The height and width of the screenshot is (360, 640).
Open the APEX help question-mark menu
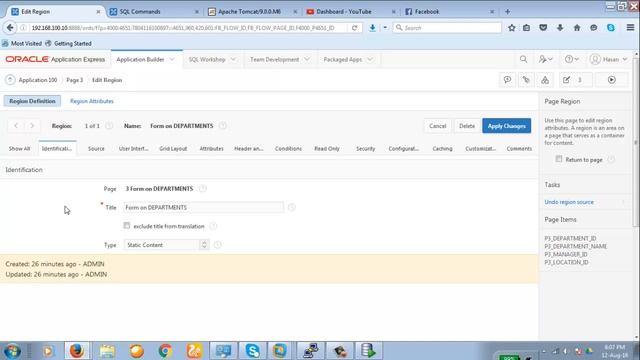point(571,59)
